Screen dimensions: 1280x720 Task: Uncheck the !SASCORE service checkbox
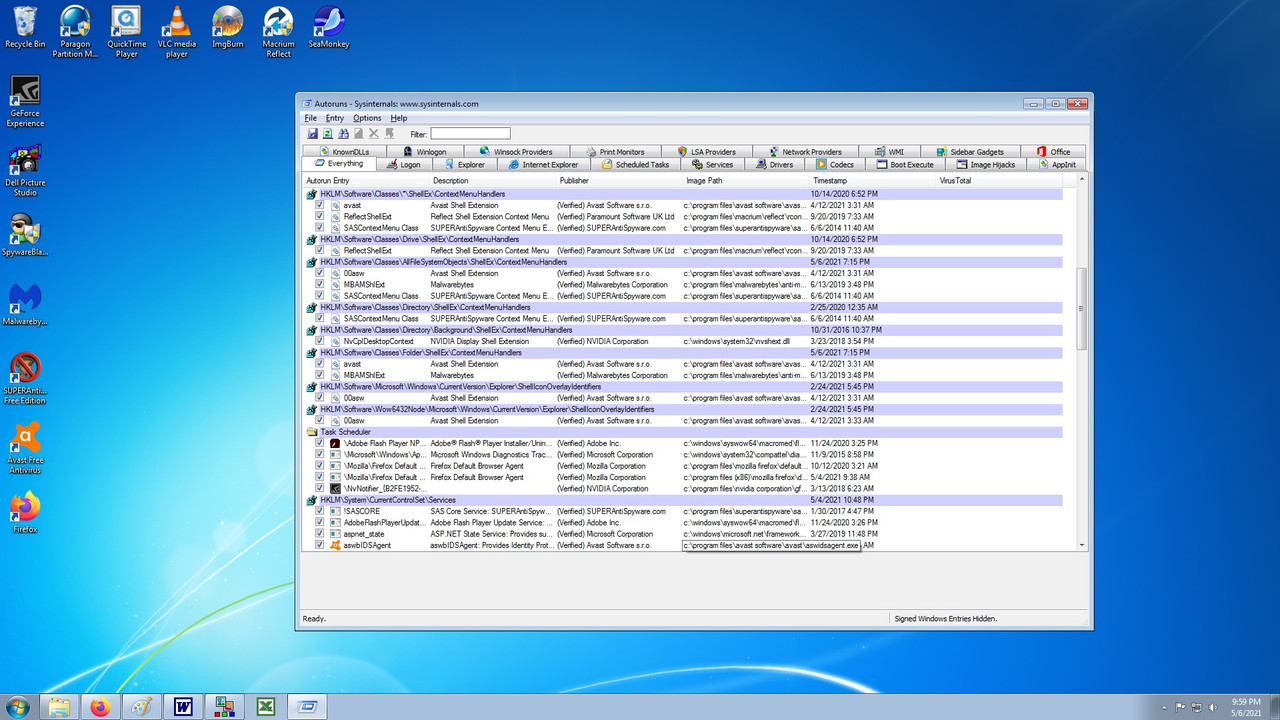tap(320, 511)
